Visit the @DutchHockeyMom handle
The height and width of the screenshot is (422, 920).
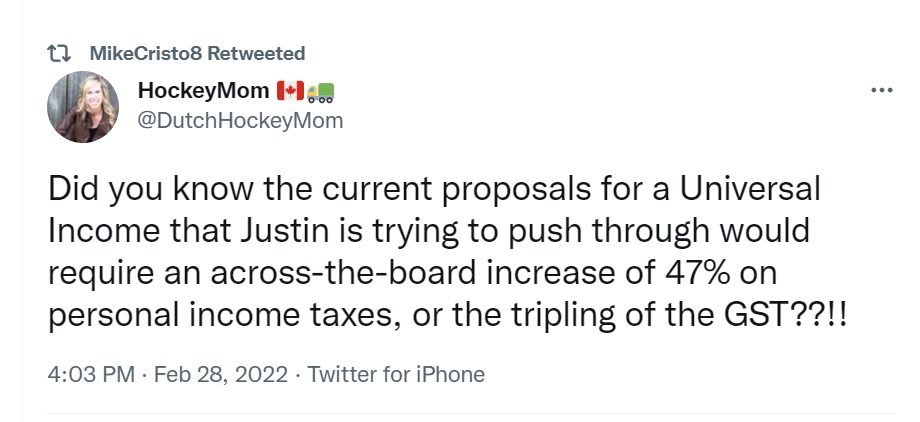click(x=240, y=121)
